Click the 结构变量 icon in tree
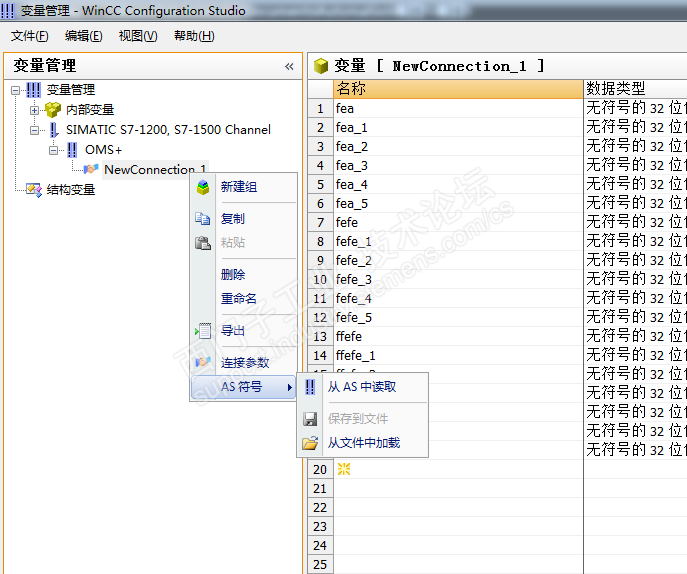The height and width of the screenshot is (574, 687). point(34,190)
